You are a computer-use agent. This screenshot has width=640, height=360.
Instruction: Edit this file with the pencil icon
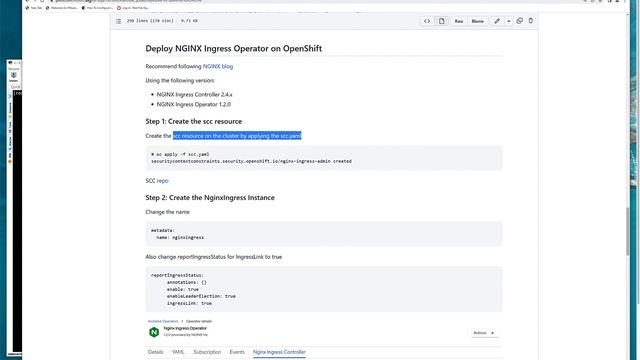point(497,21)
